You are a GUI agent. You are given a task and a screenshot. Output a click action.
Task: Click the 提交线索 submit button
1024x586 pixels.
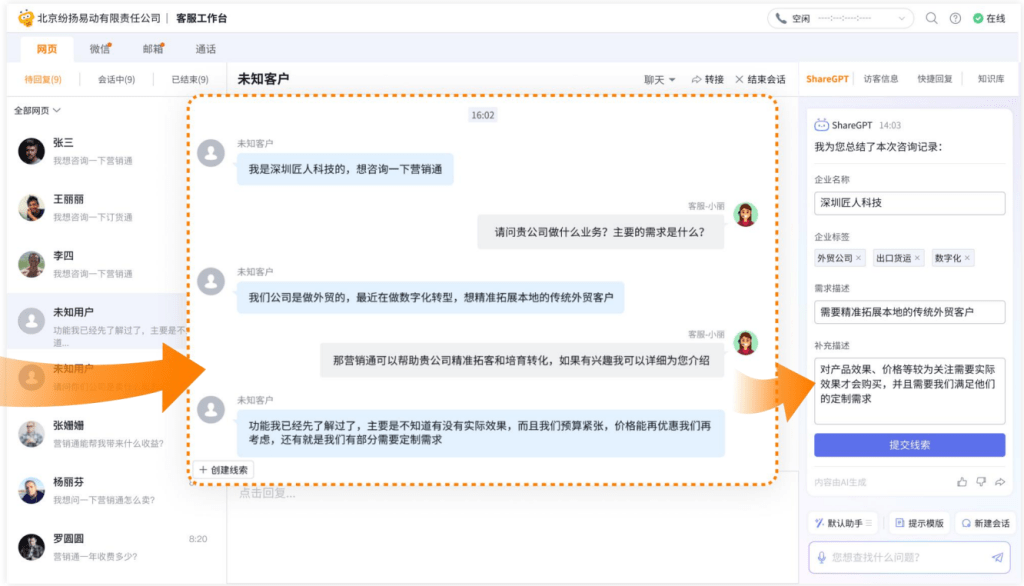[909, 445]
